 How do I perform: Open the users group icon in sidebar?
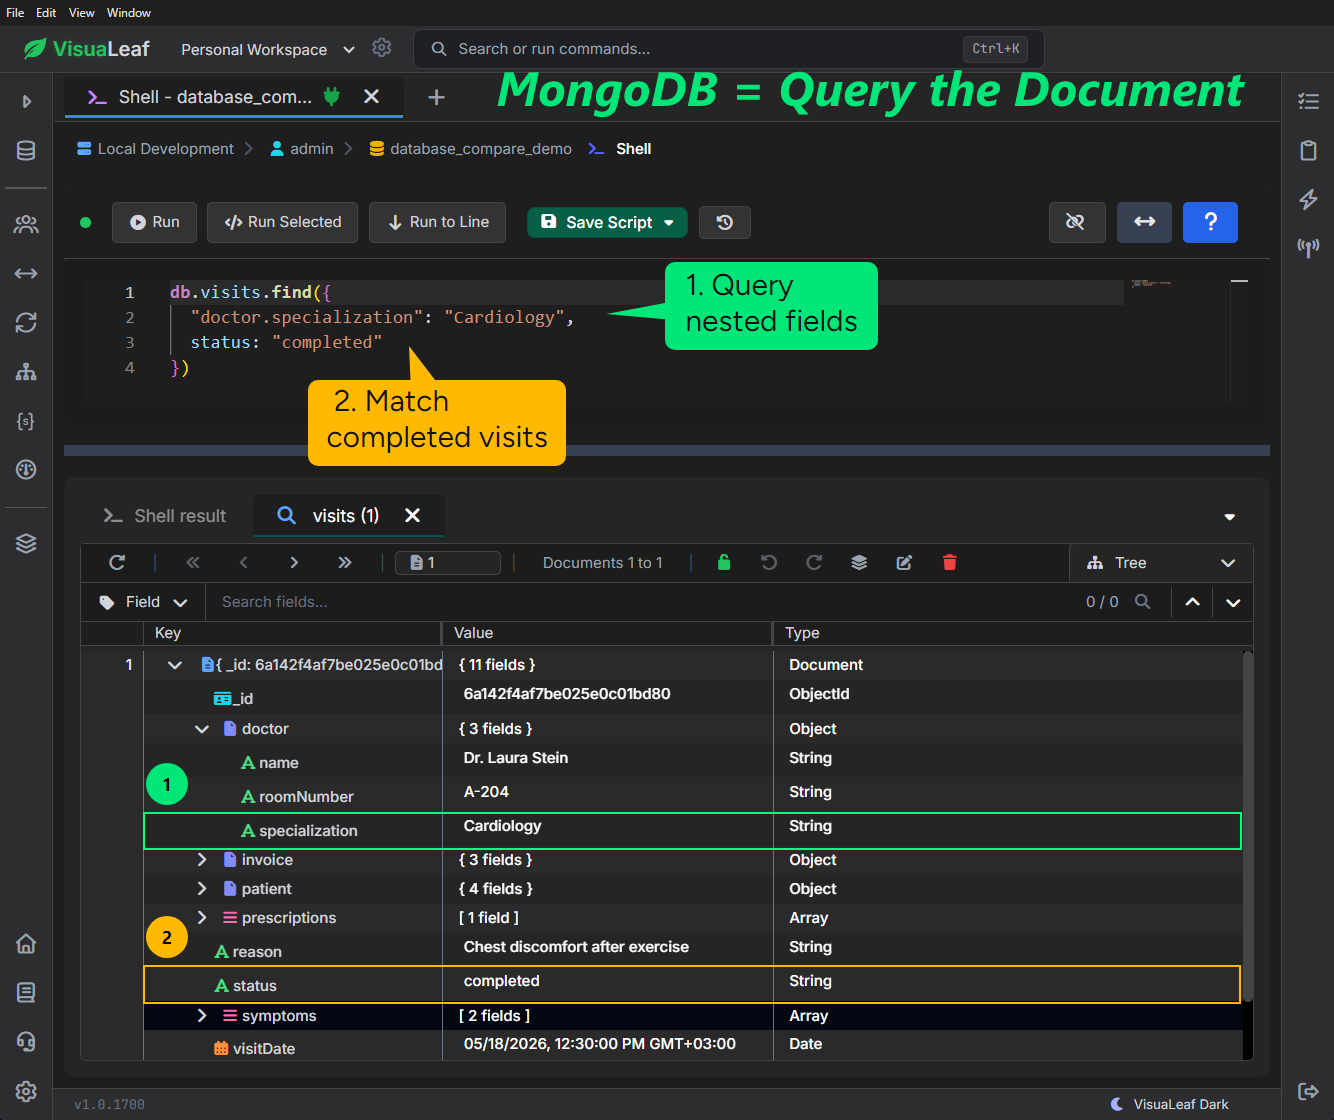tap(26, 225)
